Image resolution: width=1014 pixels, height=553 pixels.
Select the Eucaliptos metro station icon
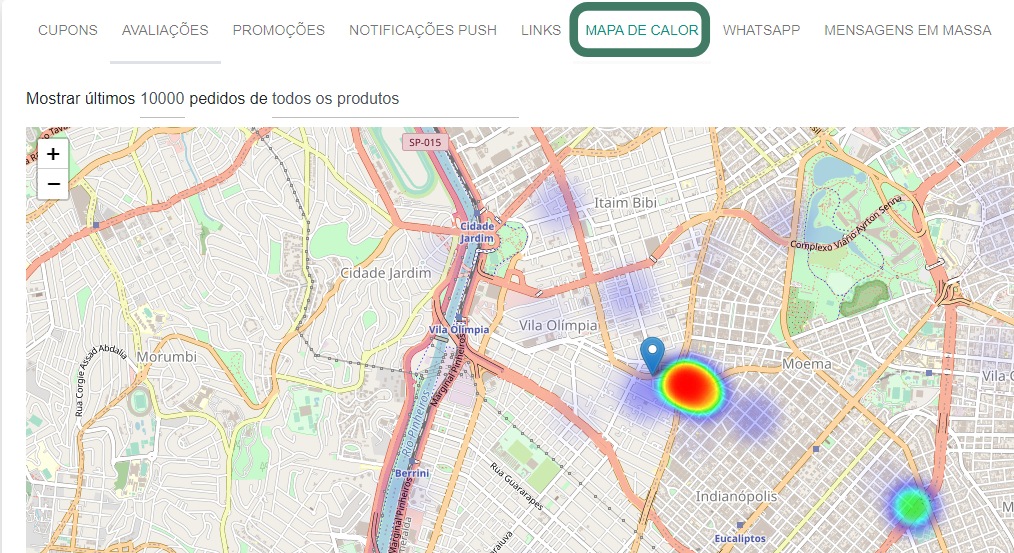pos(741,525)
